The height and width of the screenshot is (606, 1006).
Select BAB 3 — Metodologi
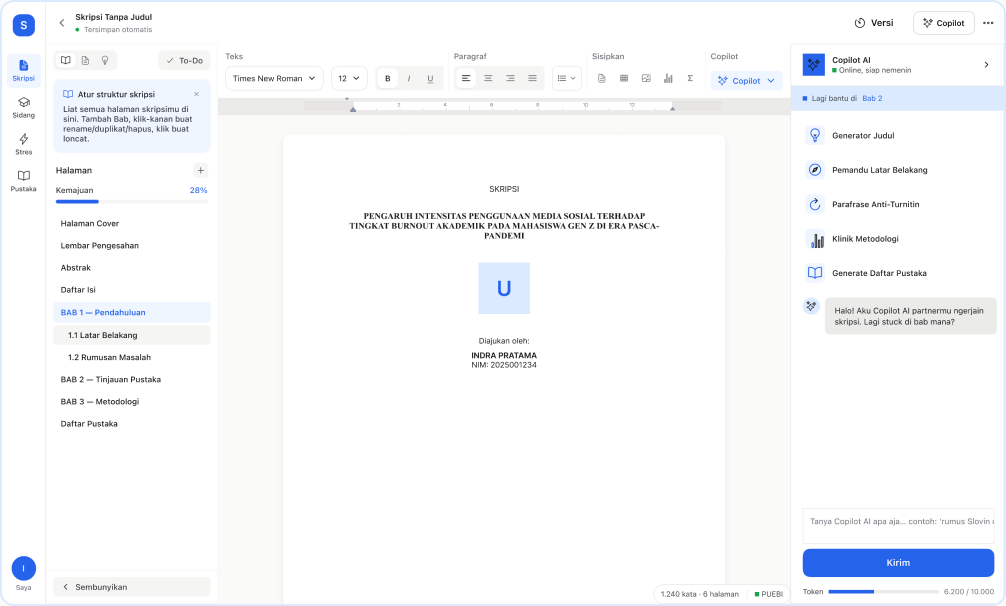pos(132,401)
